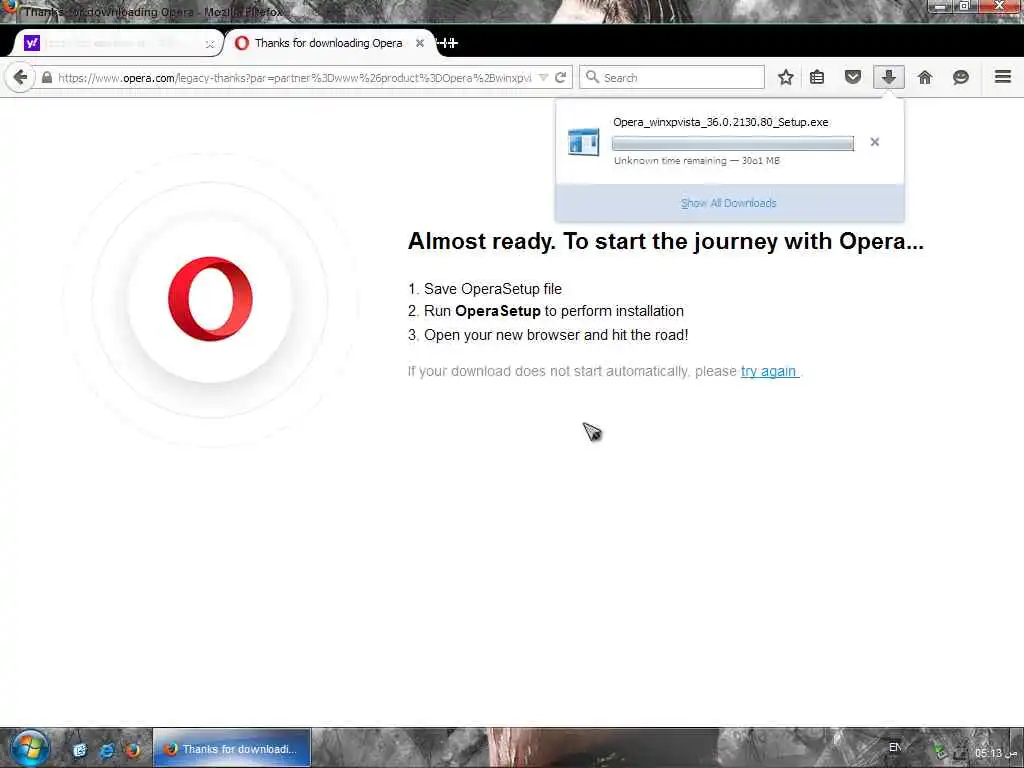Go back using the back arrow button
Image resolution: width=1024 pixels, height=768 pixels.
pos(20,78)
